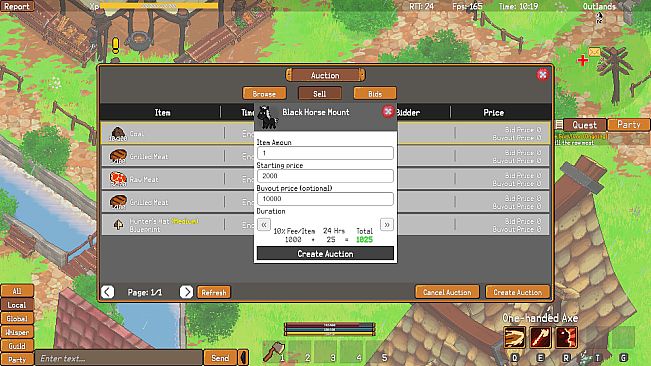Click the green Total fee value
The height and width of the screenshot is (366, 651).
[x=364, y=239]
